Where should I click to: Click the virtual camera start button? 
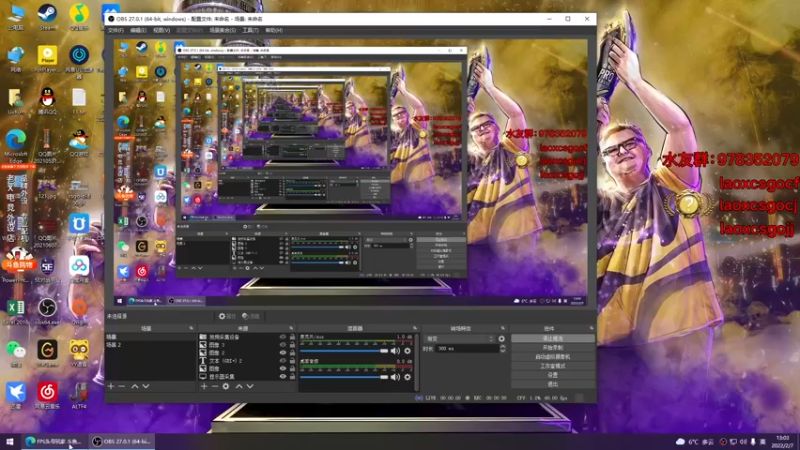pyautogui.click(x=553, y=357)
